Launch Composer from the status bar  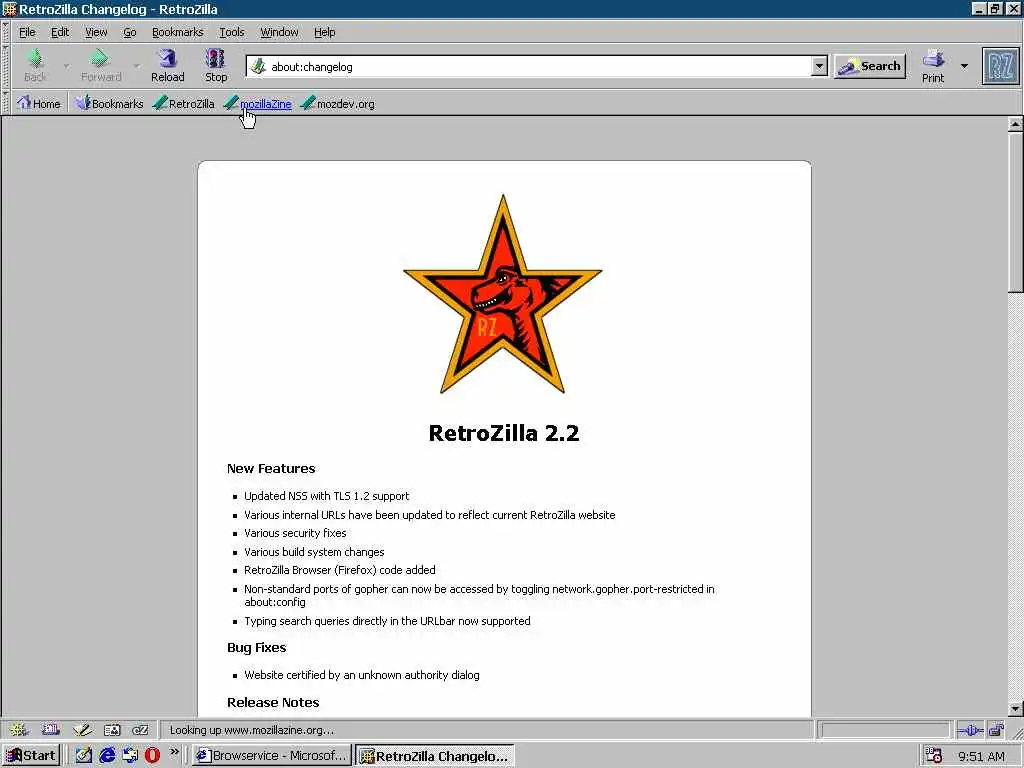(x=82, y=730)
